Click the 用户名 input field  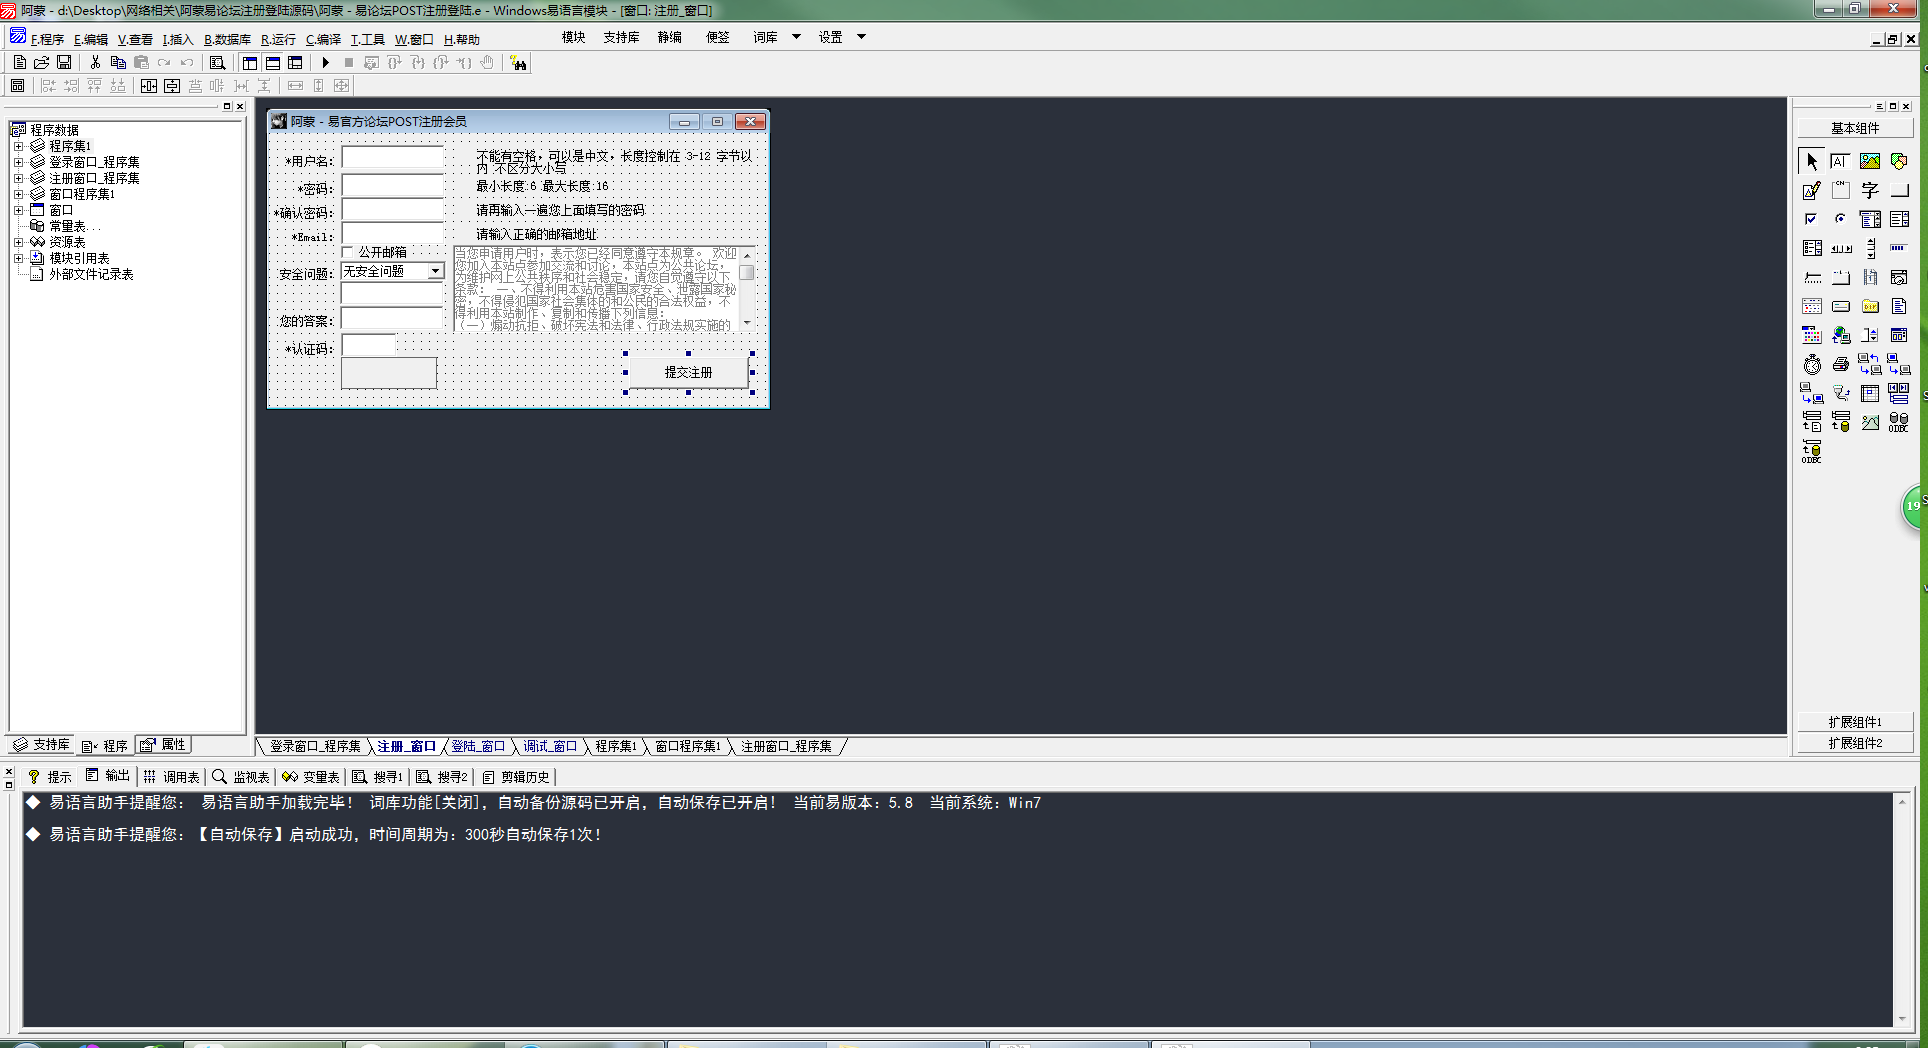(x=392, y=159)
